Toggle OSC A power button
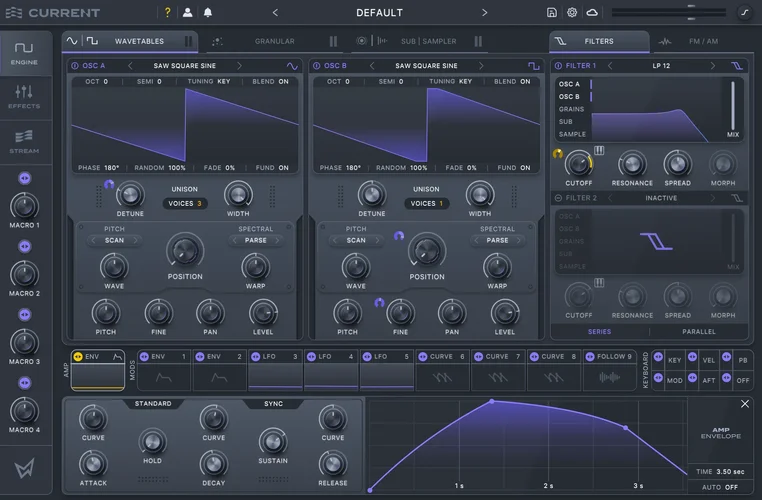 click(75, 66)
